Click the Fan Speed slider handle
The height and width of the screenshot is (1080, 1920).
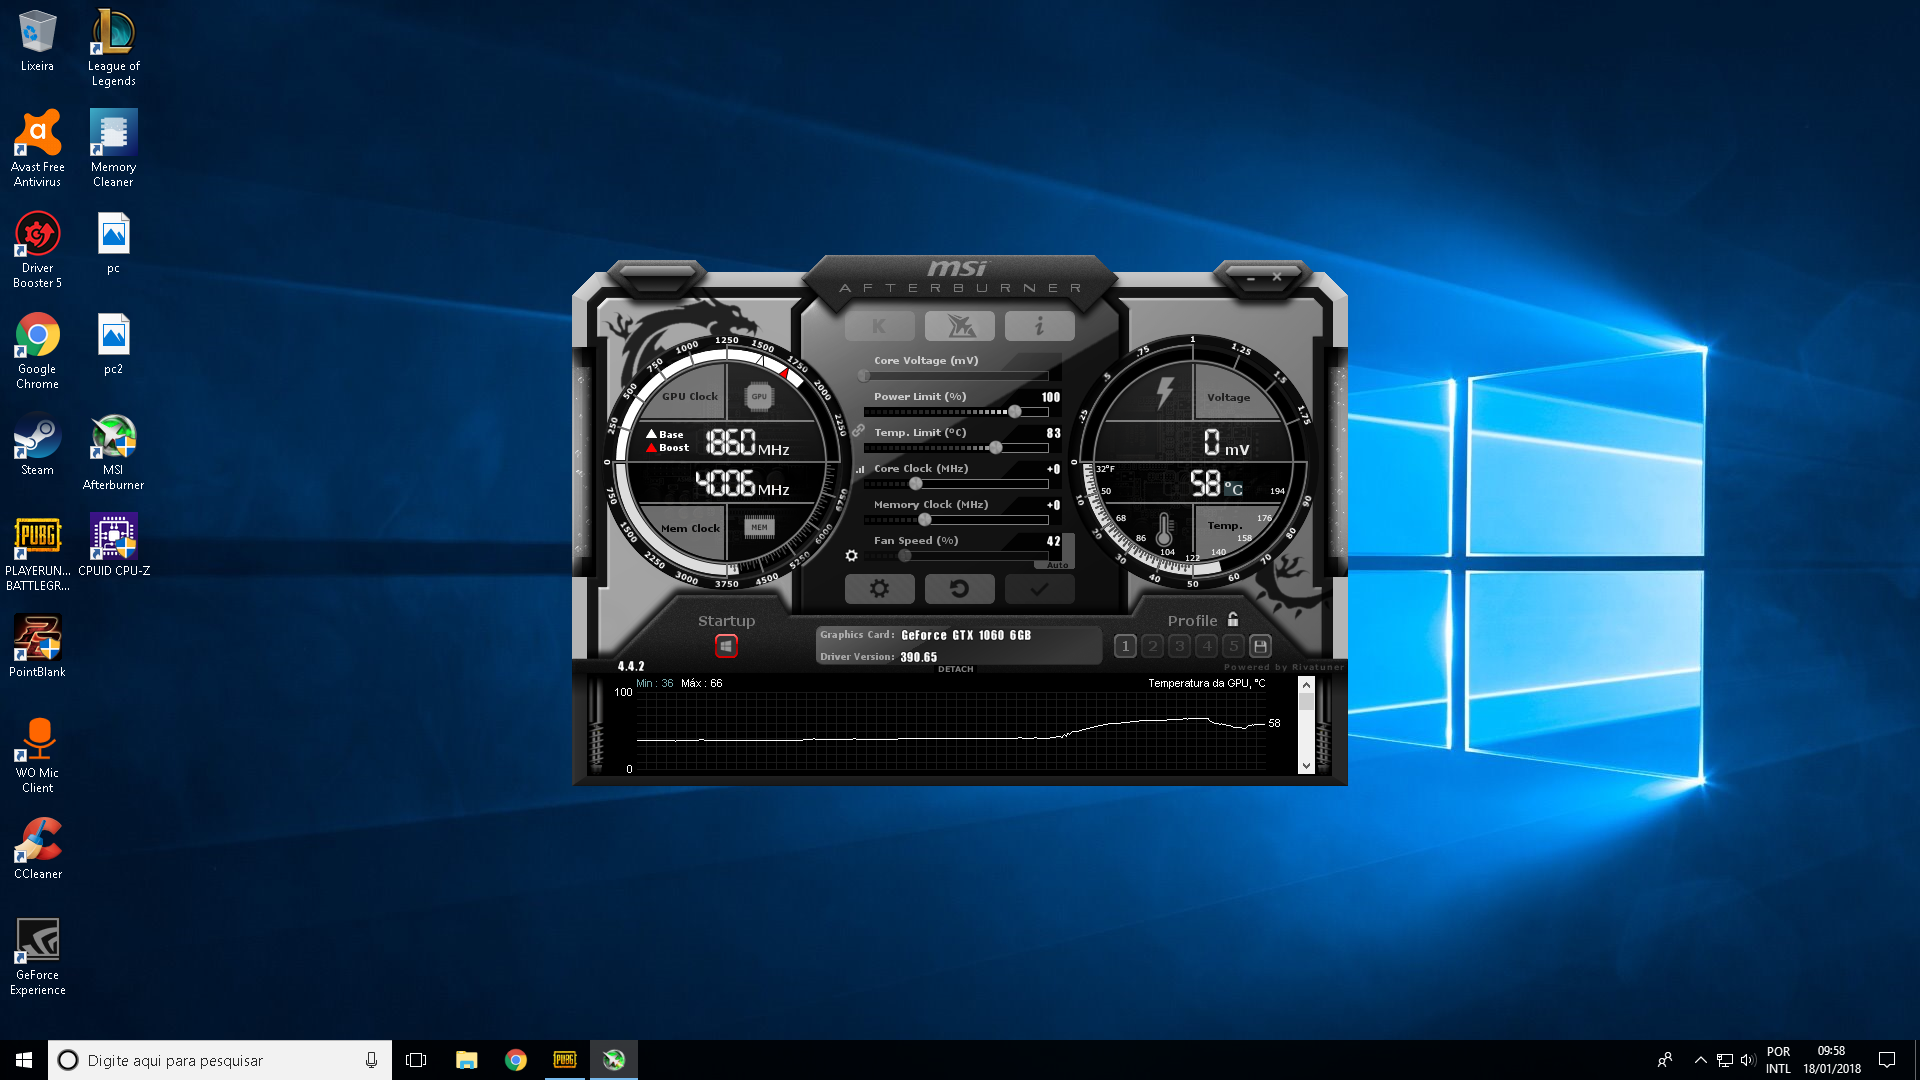(x=904, y=556)
